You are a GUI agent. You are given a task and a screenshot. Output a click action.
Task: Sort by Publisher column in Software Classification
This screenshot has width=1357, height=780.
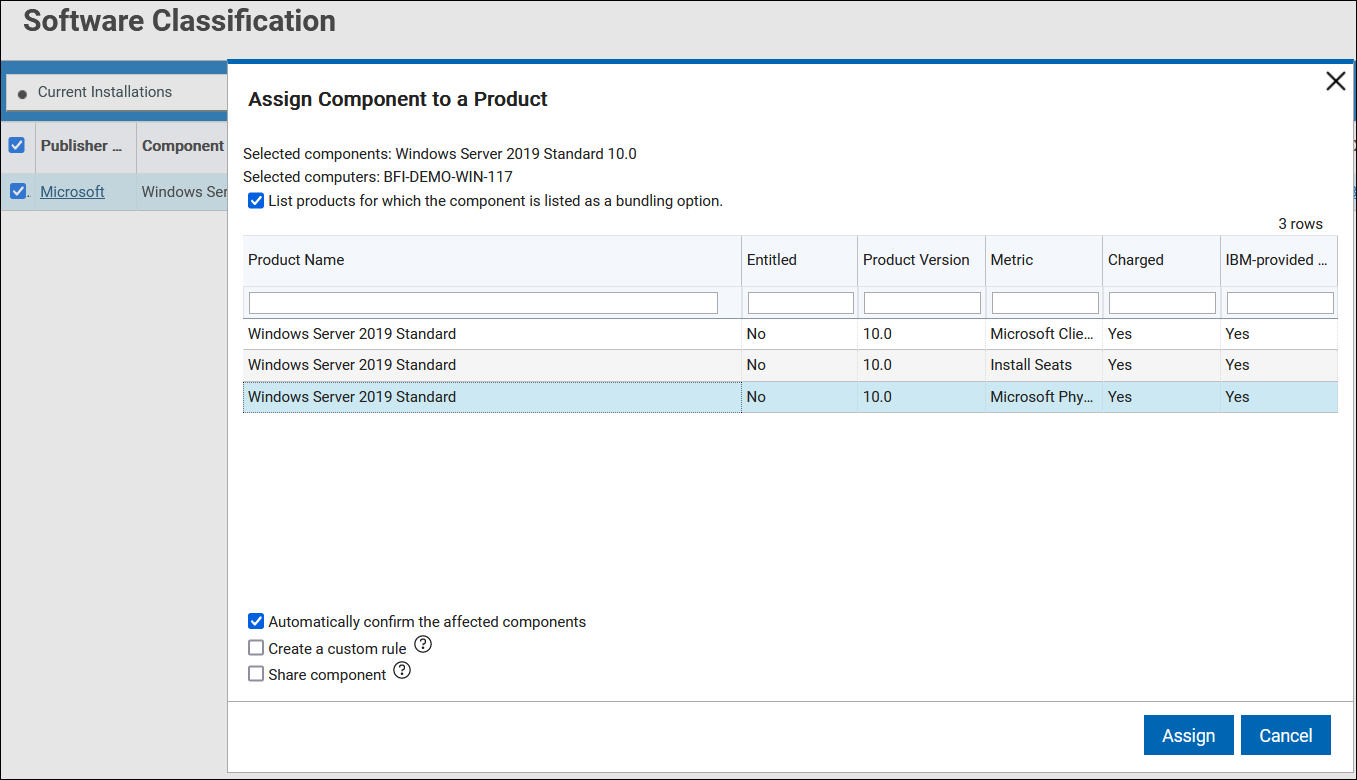[86, 146]
